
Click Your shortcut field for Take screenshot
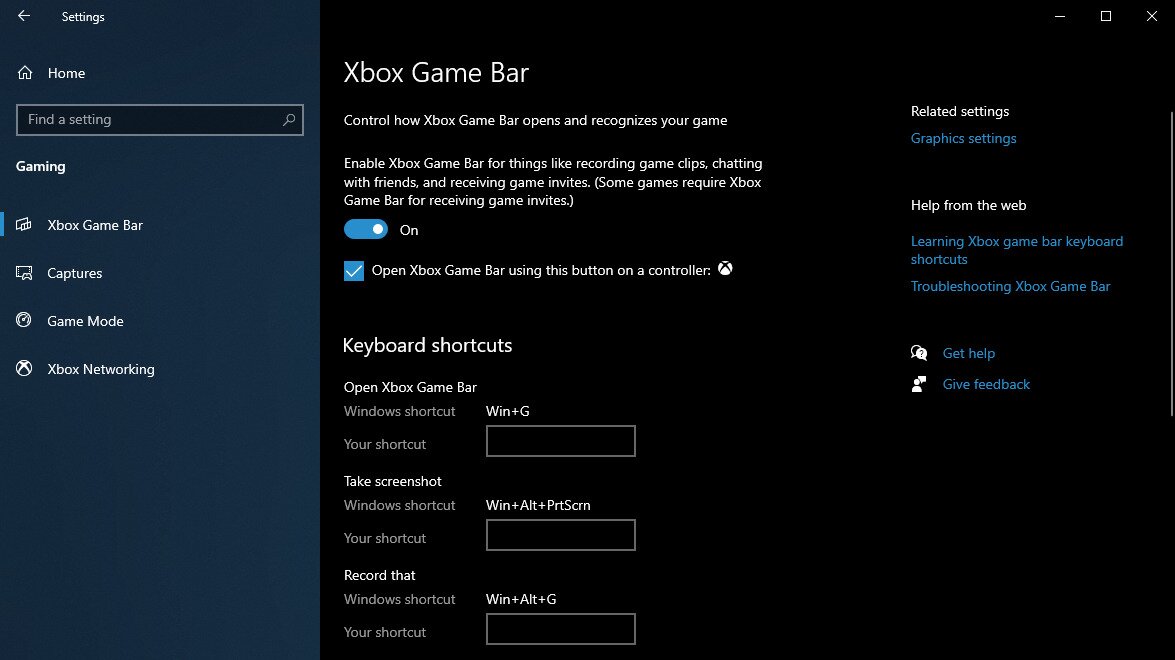pos(561,535)
